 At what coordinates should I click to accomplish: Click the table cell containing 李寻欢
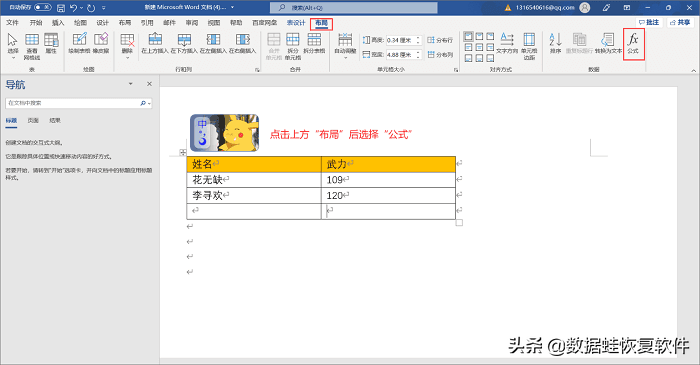click(x=254, y=195)
